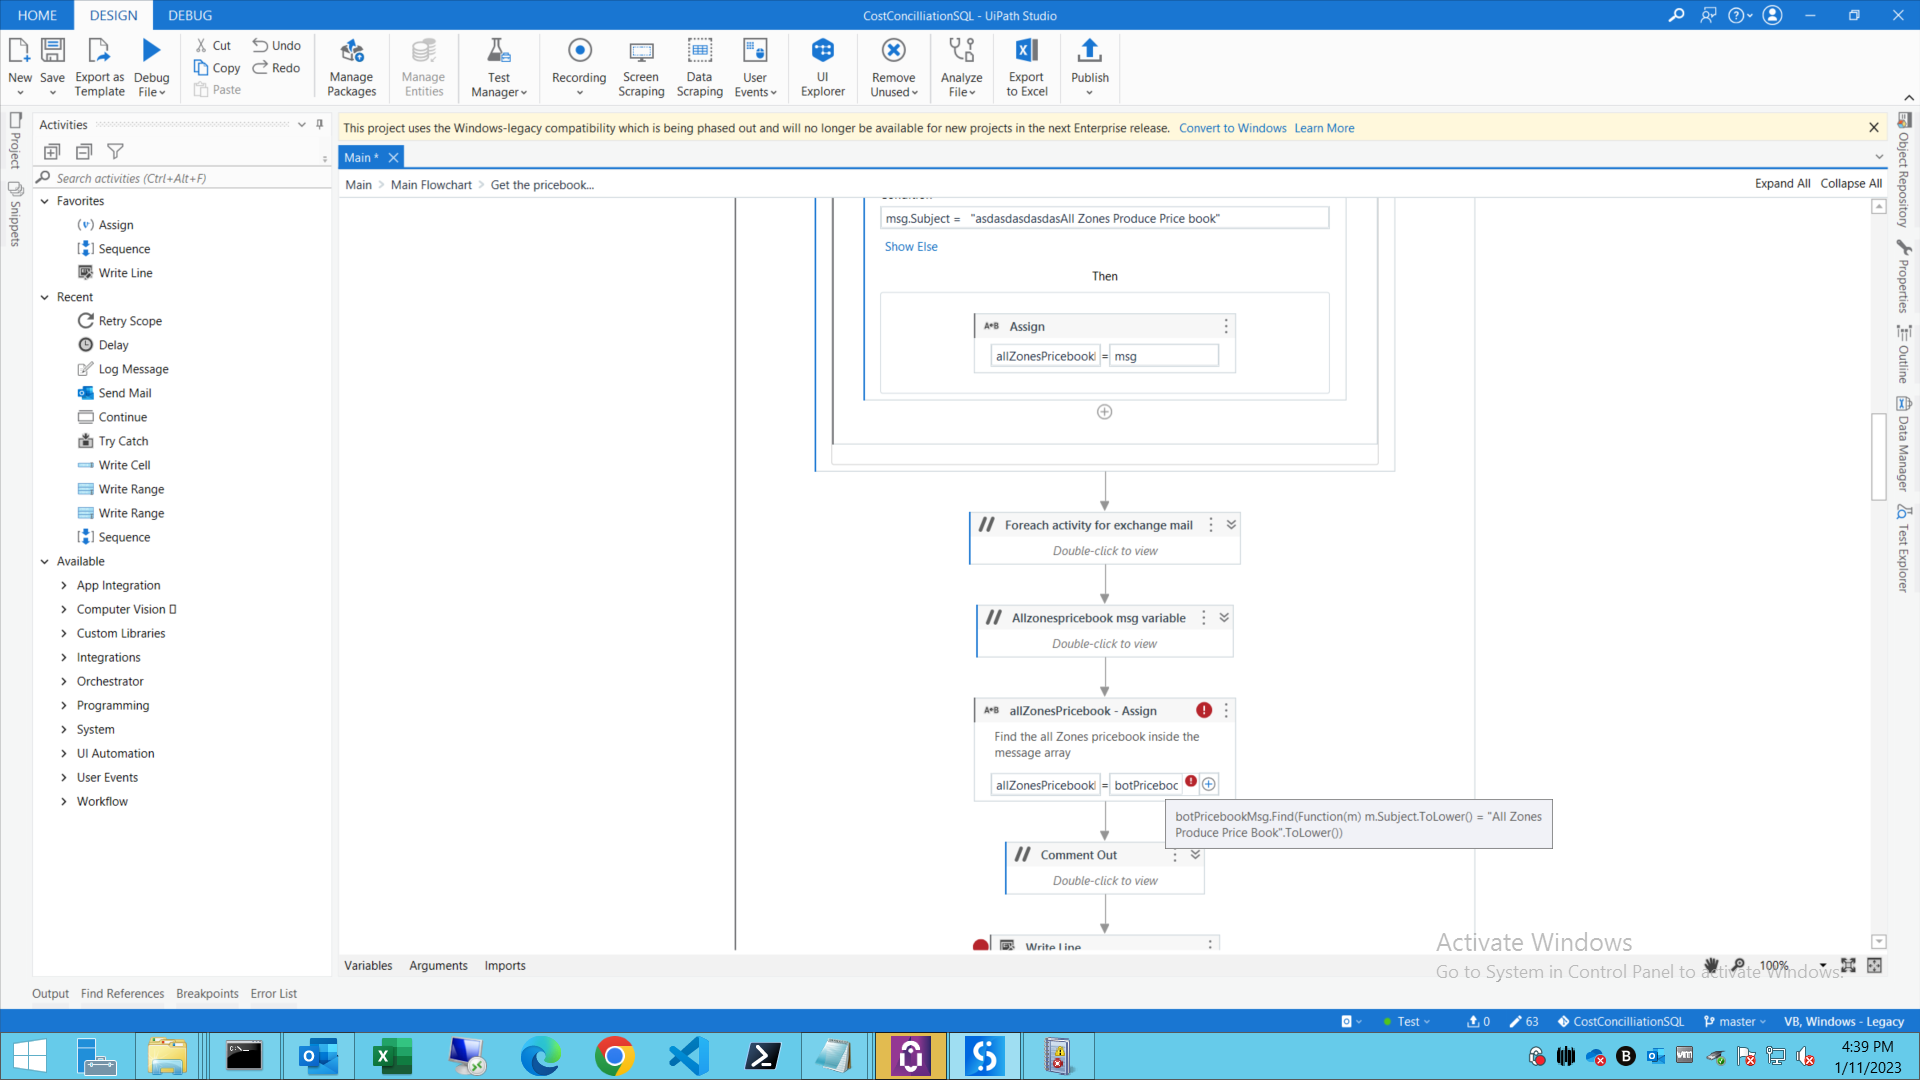Expand the Workflow category
This screenshot has width=1920, height=1080.
tap(64, 801)
